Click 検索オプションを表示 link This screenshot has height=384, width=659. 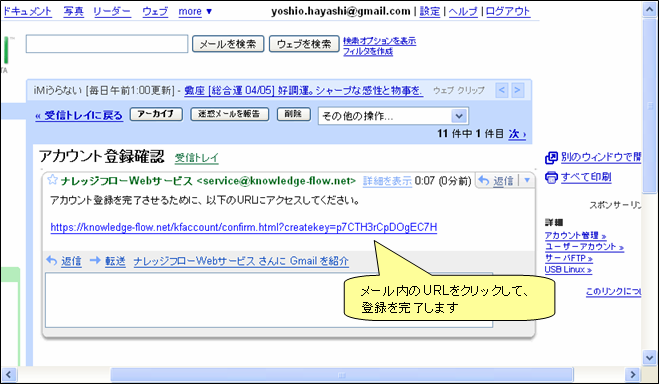[x=380, y=41]
